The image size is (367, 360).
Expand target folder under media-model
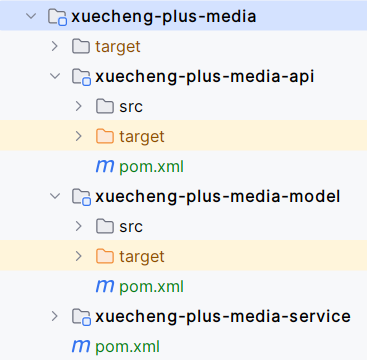pos(79,256)
